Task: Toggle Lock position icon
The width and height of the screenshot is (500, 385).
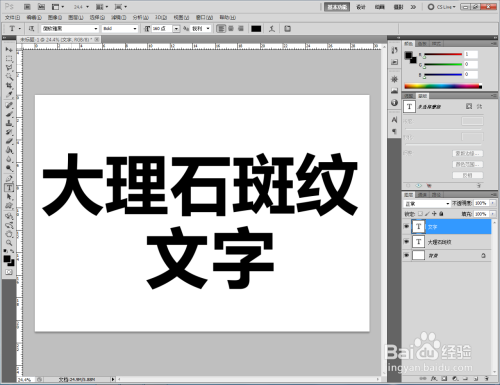Action: point(434,214)
